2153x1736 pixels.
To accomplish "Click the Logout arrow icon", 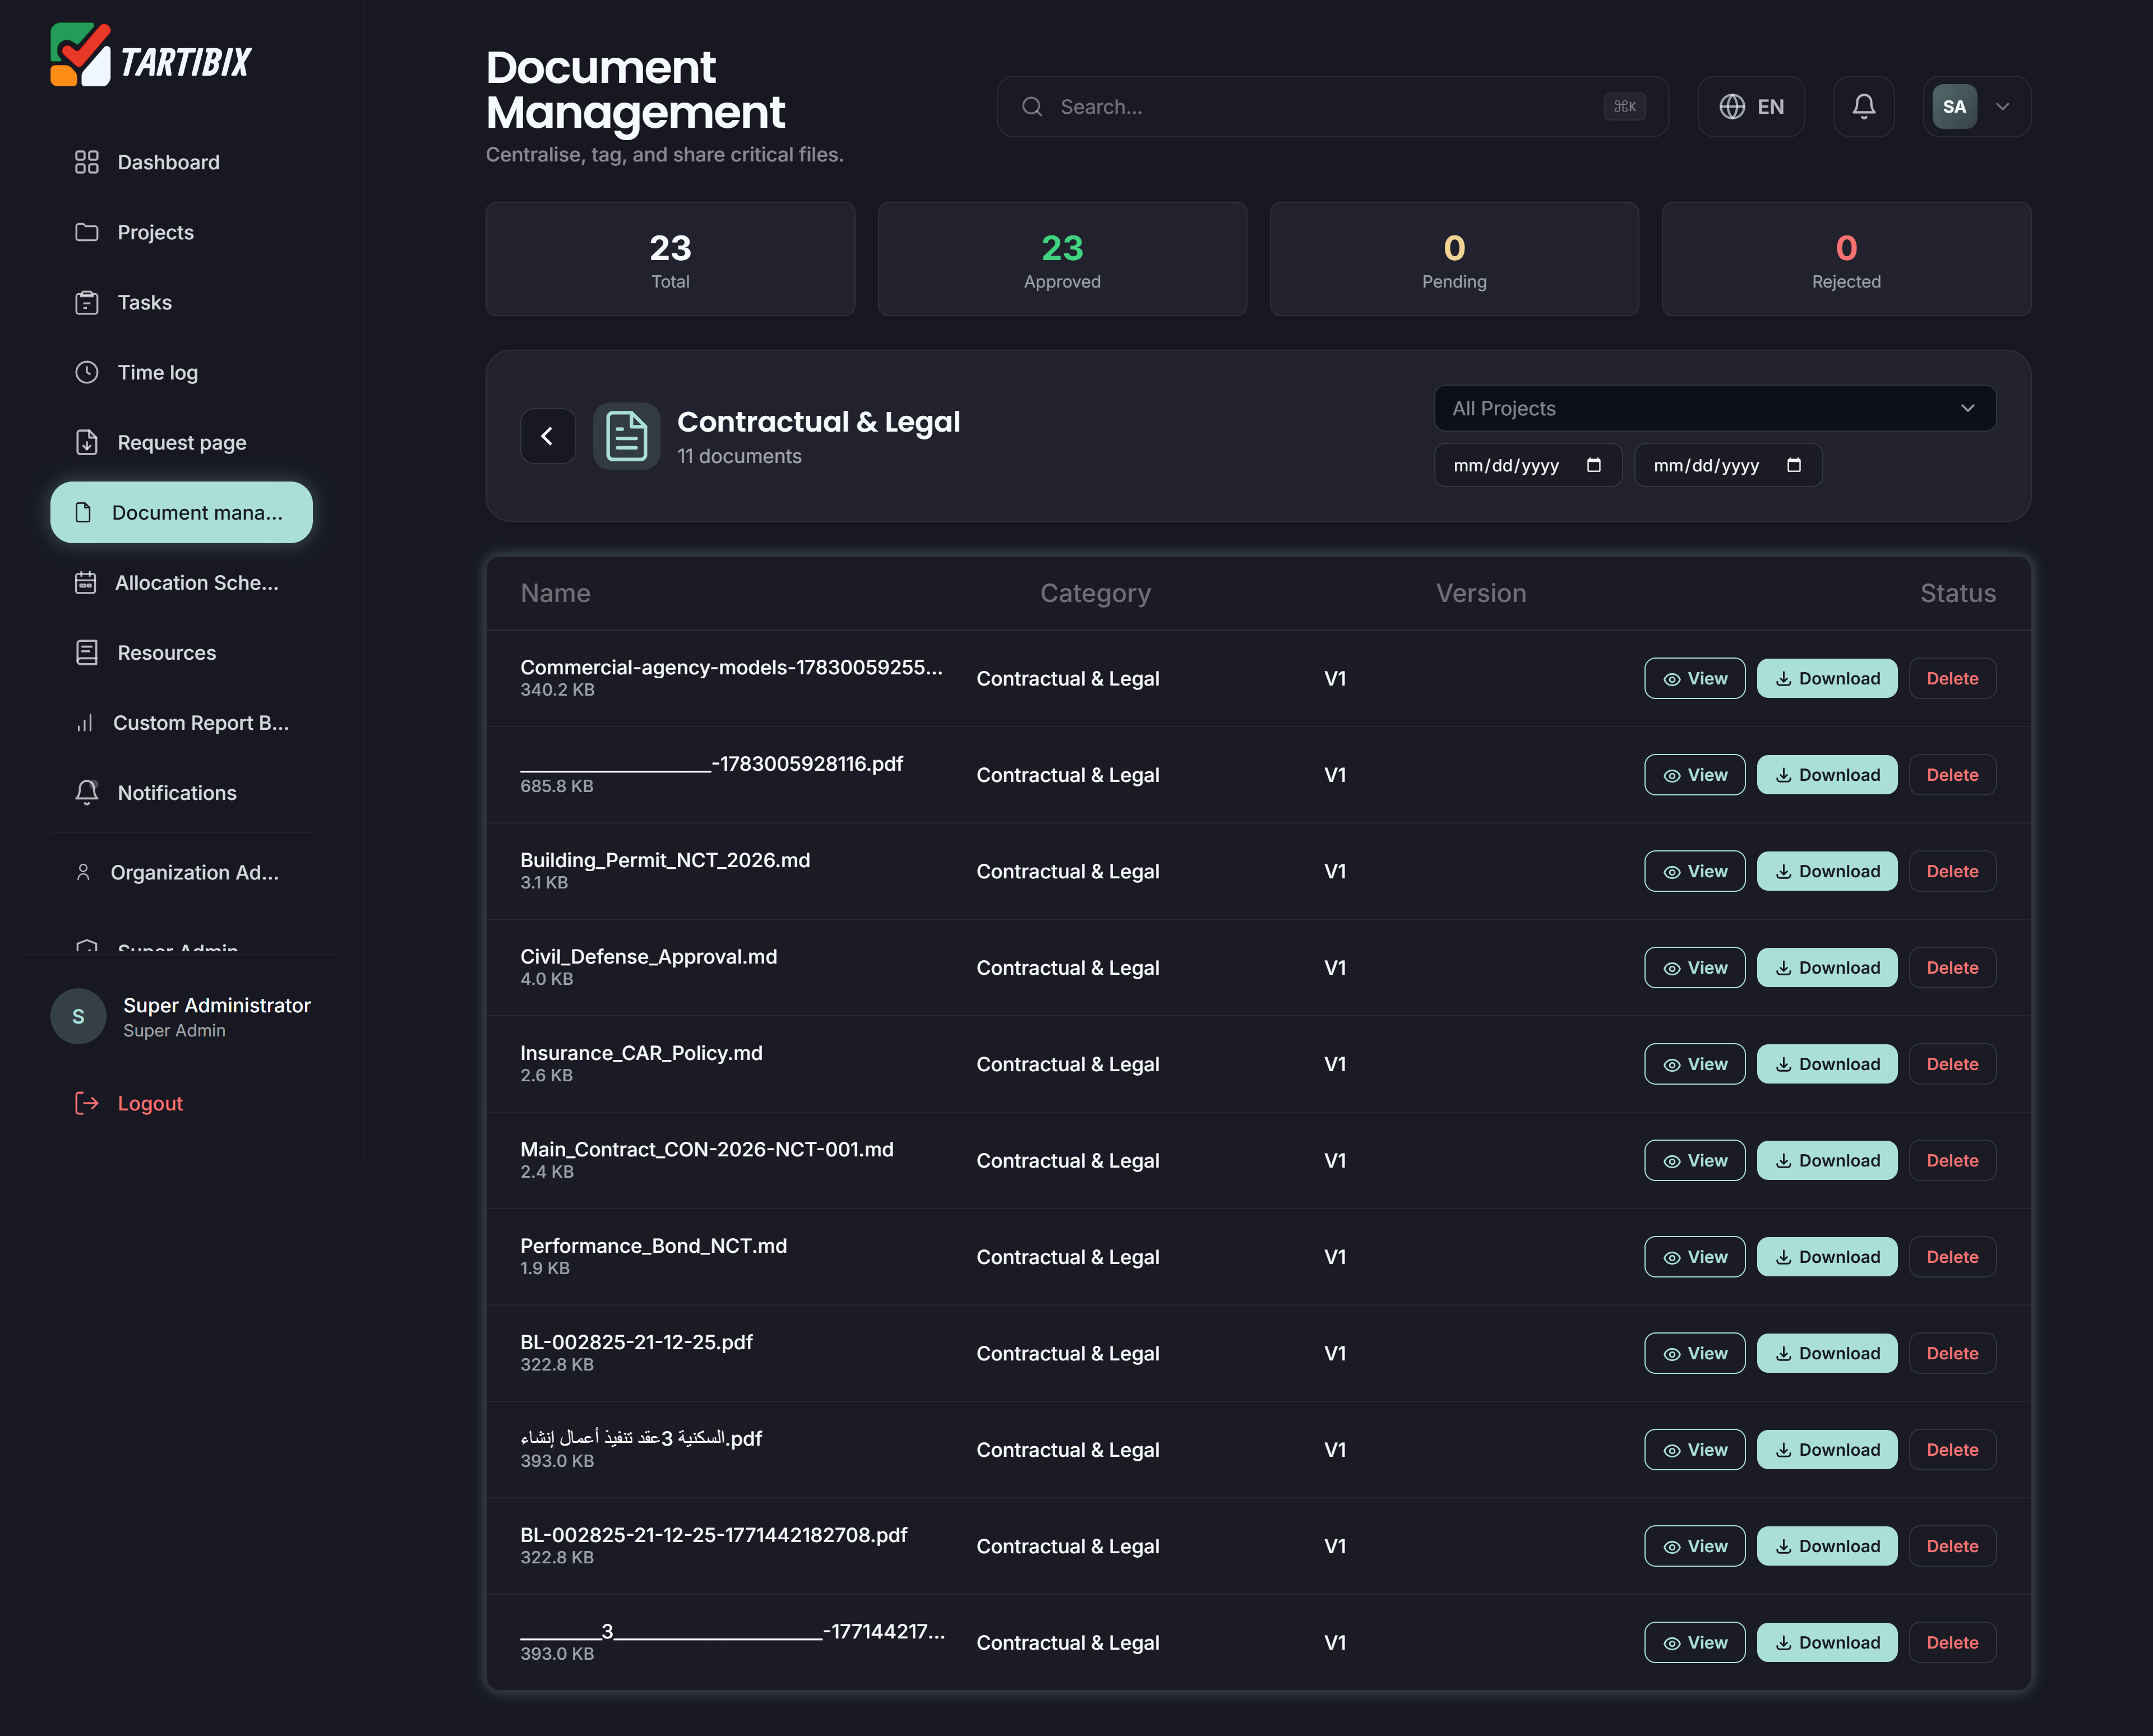I will [x=87, y=1103].
